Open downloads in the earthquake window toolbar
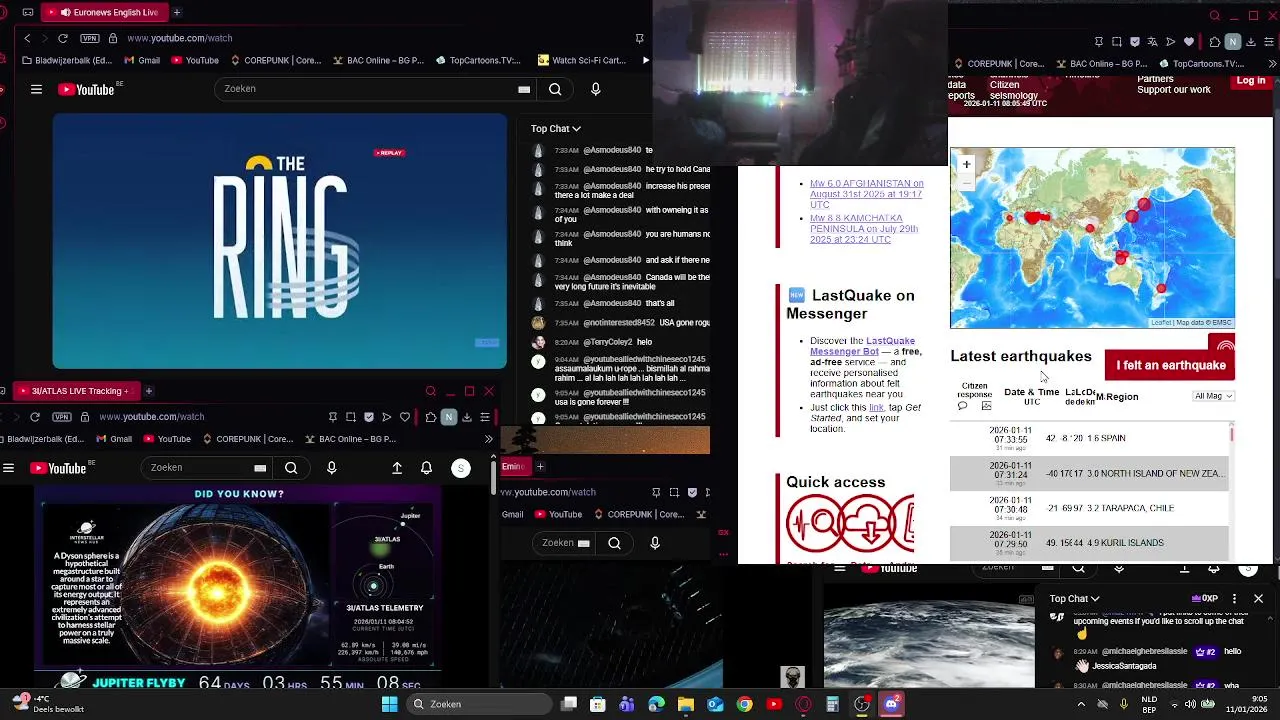The width and height of the screenshot is (1280, 720). tap(1251, 42)
